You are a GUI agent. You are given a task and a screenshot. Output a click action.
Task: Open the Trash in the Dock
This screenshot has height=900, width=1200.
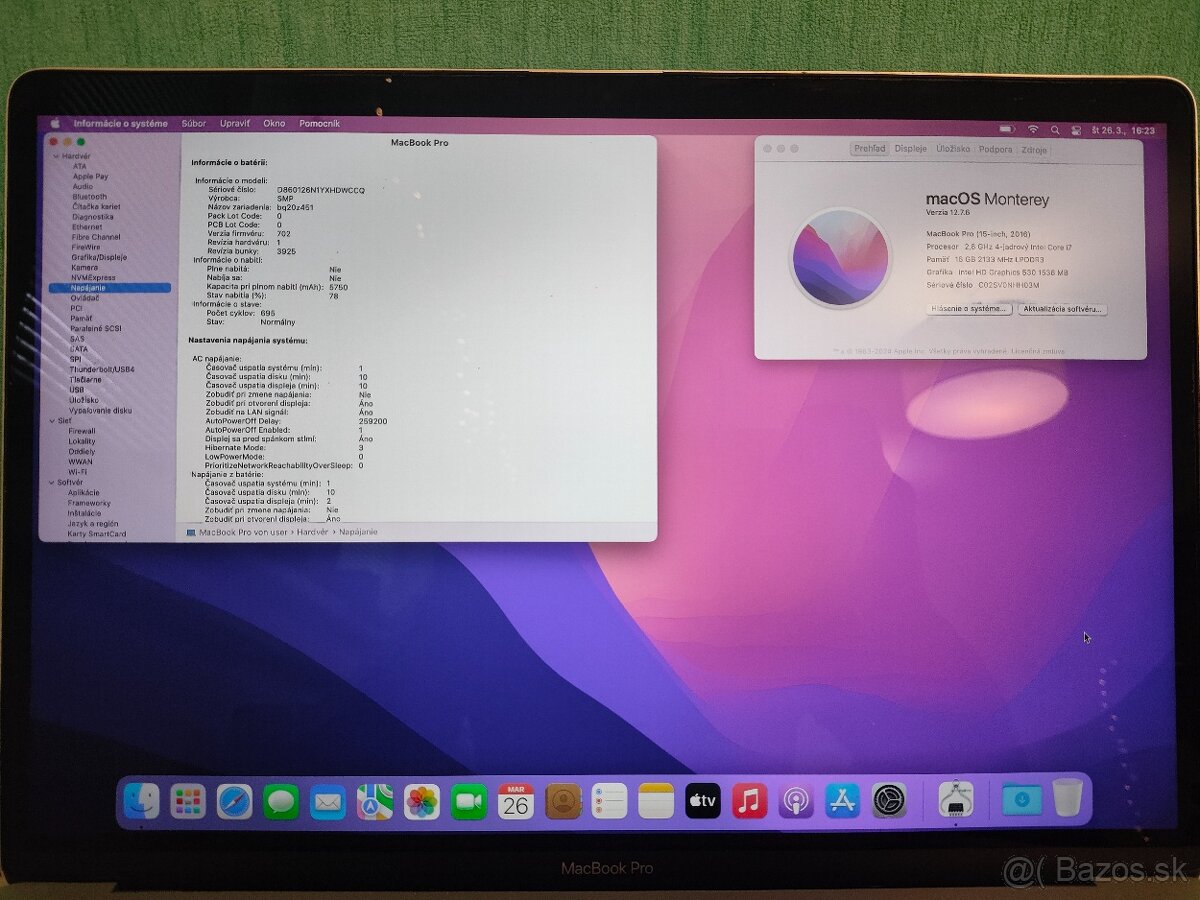click(x=1067, y=797)
